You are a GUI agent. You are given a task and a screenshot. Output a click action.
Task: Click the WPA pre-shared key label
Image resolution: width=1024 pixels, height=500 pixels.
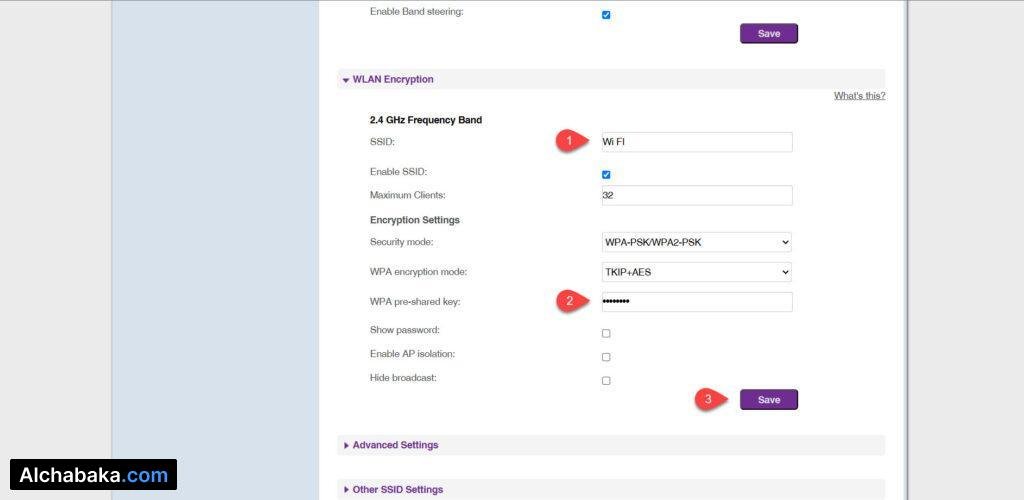point(415,302)
